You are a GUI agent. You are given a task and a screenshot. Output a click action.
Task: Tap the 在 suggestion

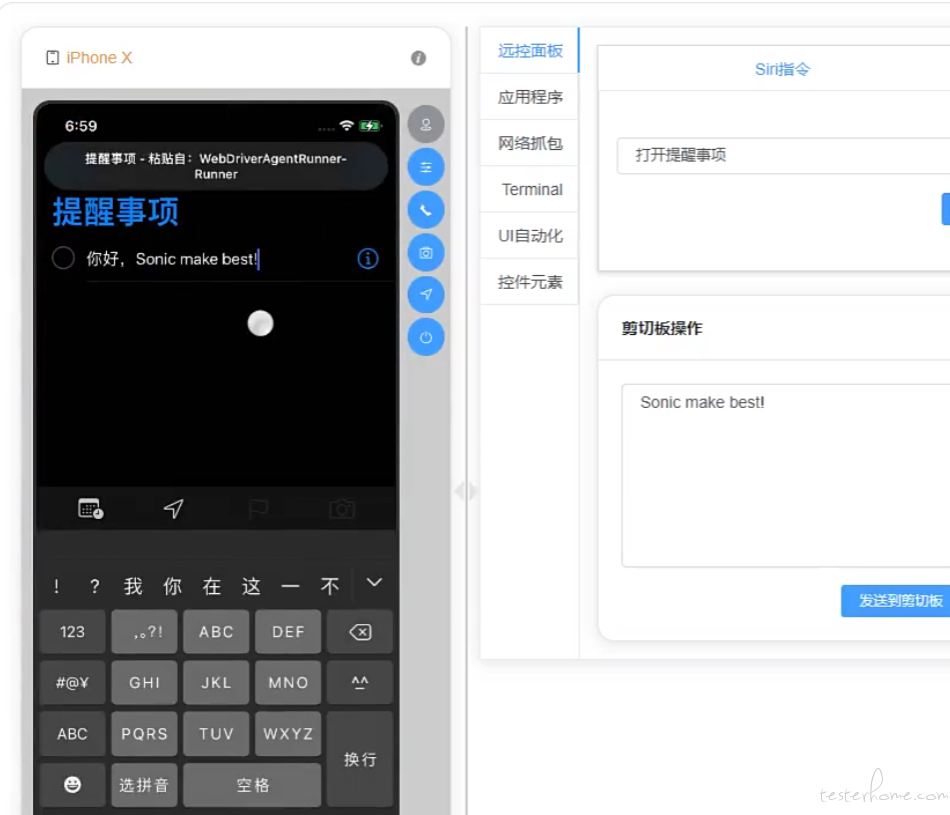coord(212,586)
